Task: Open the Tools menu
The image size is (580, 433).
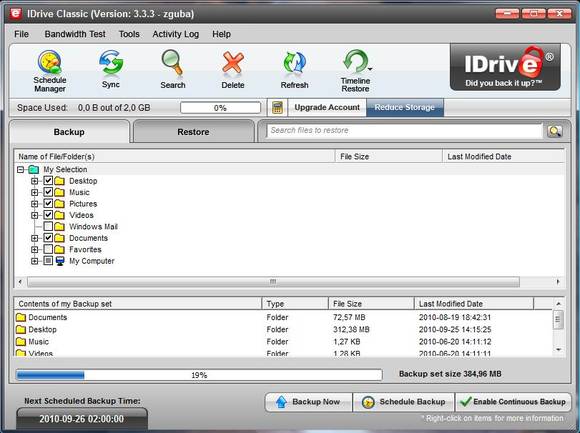Action: point(129,34)
